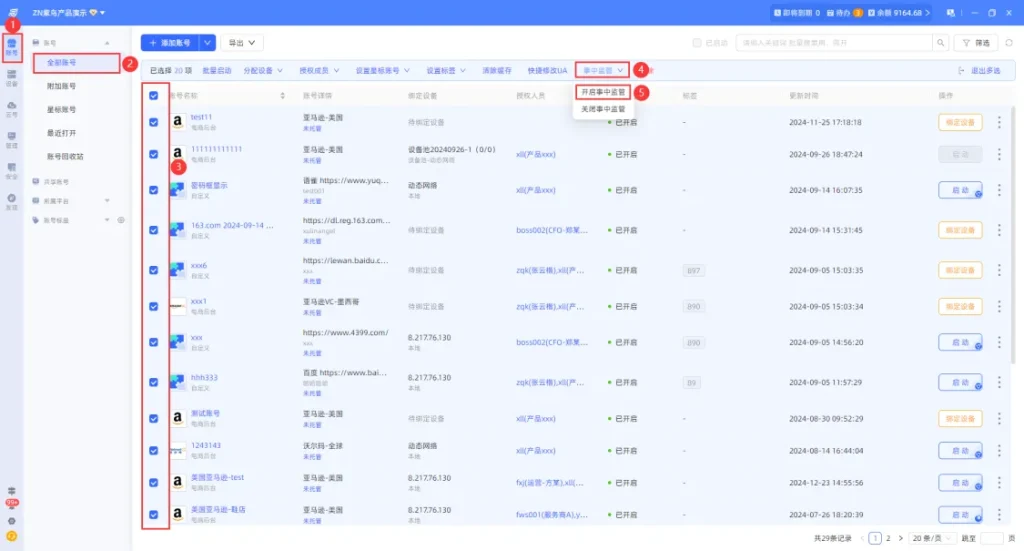
Task: Expand the 导出 export dropdown
Action: click(x=242, y=43)
